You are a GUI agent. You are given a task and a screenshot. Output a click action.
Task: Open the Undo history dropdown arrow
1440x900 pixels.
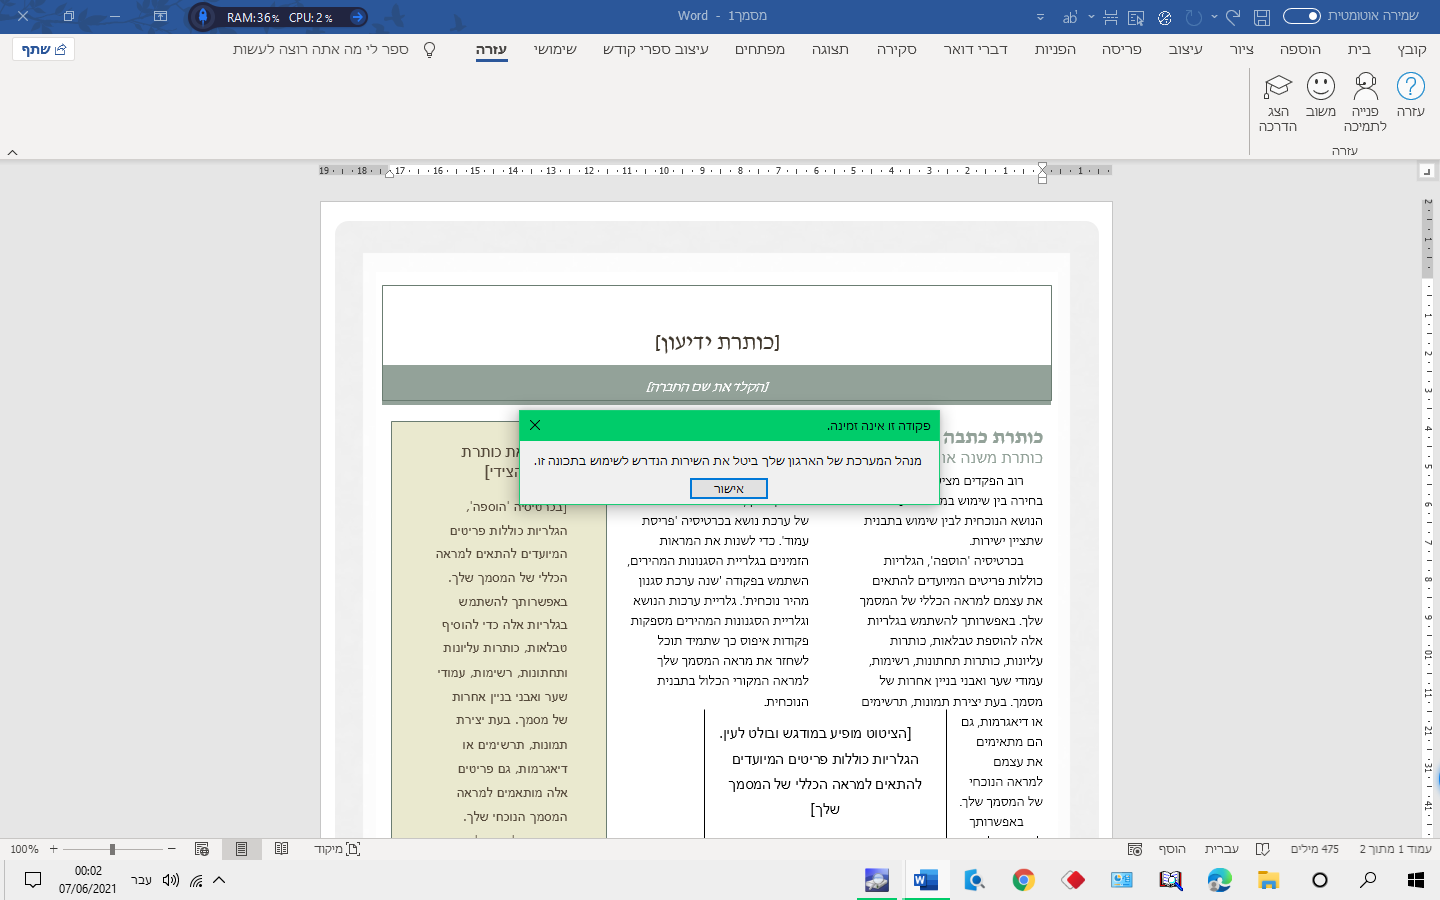click(1214, 17)
